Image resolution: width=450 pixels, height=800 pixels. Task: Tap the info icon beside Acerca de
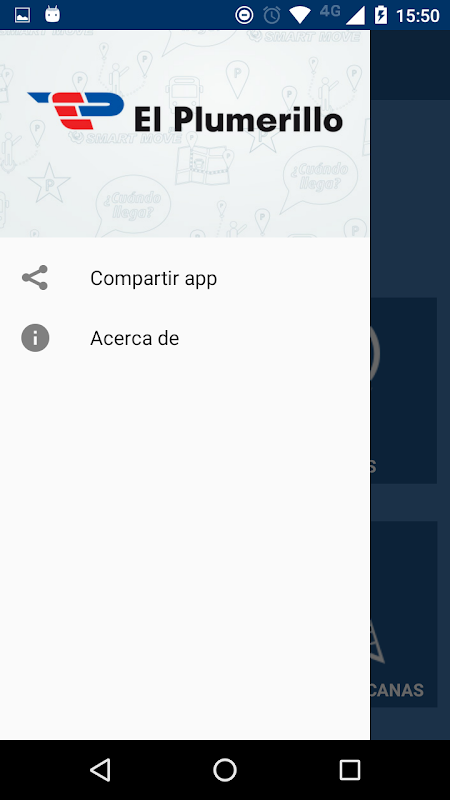[x=35, y=338]
